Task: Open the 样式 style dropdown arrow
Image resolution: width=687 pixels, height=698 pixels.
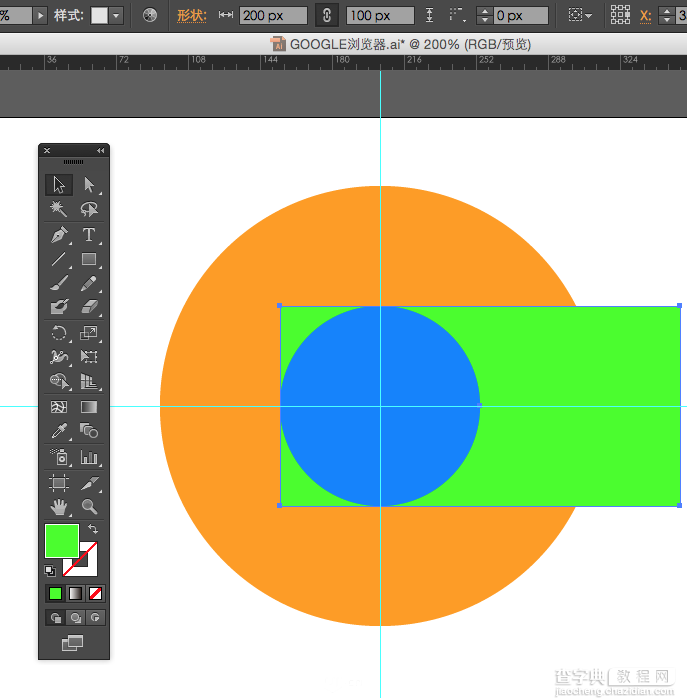Action: click(x=116, y=16)
